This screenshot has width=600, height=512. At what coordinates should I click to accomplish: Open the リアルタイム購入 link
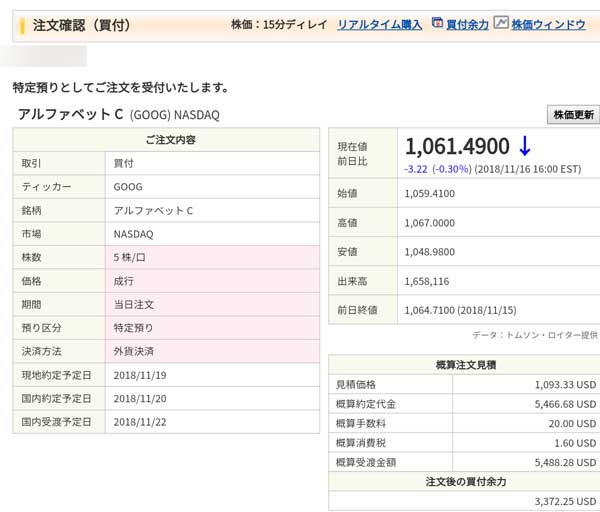tap(379, 24)
